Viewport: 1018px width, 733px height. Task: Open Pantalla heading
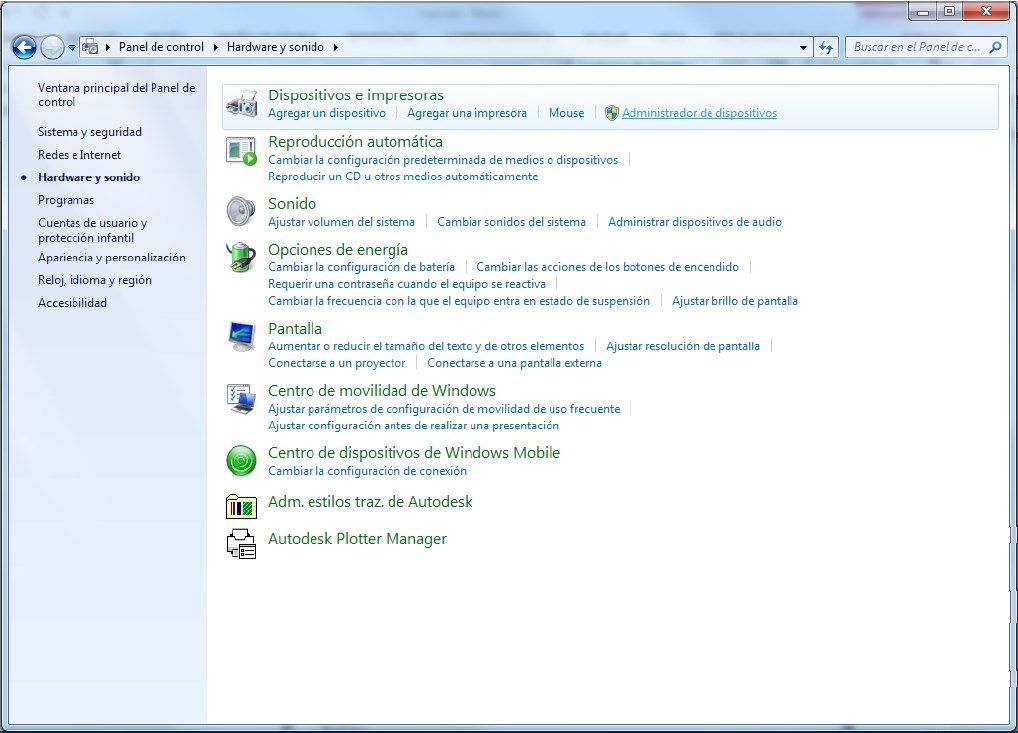(x=295, y=329)
